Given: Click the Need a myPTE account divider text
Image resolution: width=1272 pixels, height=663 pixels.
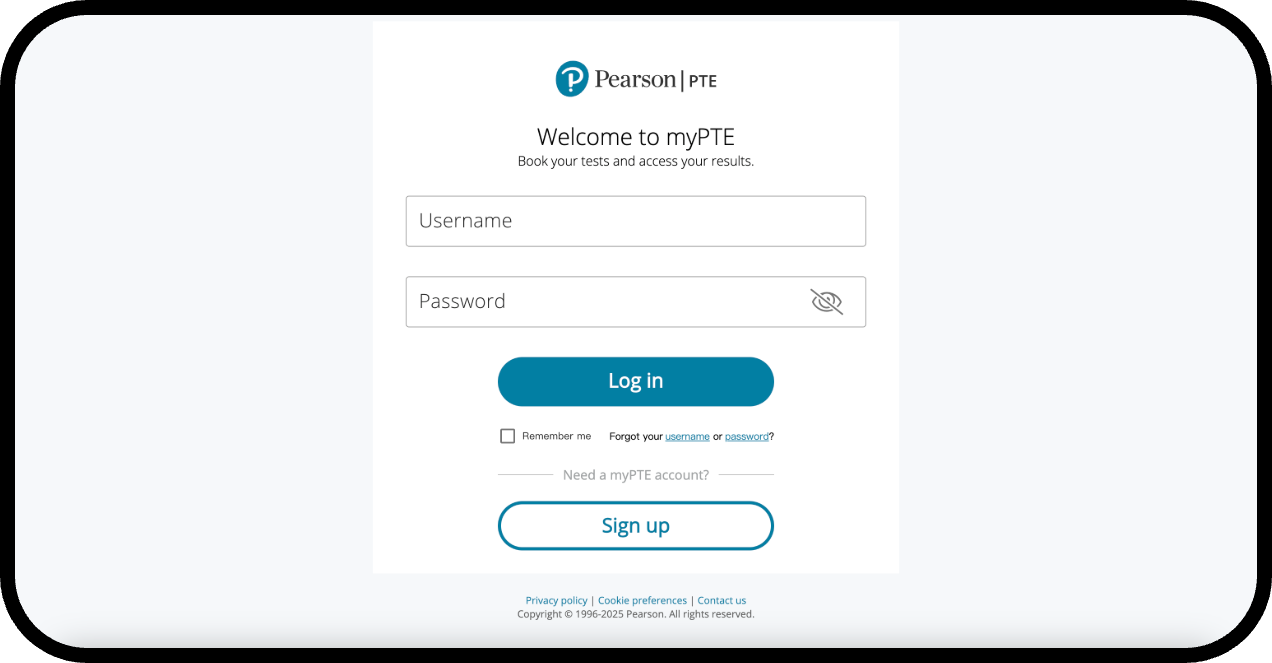Looking at the screenshot, I should pos(635,474).
